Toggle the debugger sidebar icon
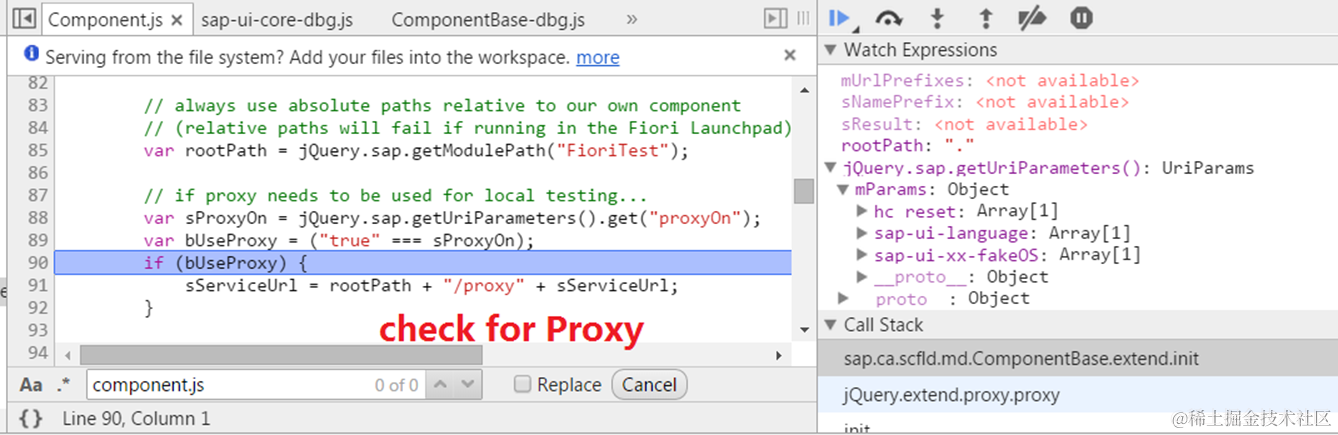This screenshot has width=1338, height=435. pyautogui.click(x=775, y=18)
